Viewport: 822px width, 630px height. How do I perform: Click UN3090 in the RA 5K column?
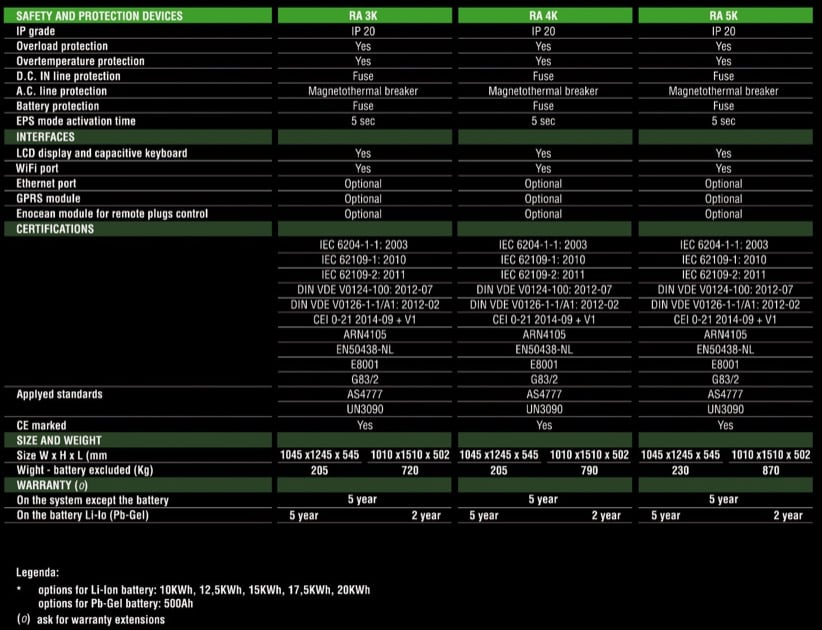(723, 410)
